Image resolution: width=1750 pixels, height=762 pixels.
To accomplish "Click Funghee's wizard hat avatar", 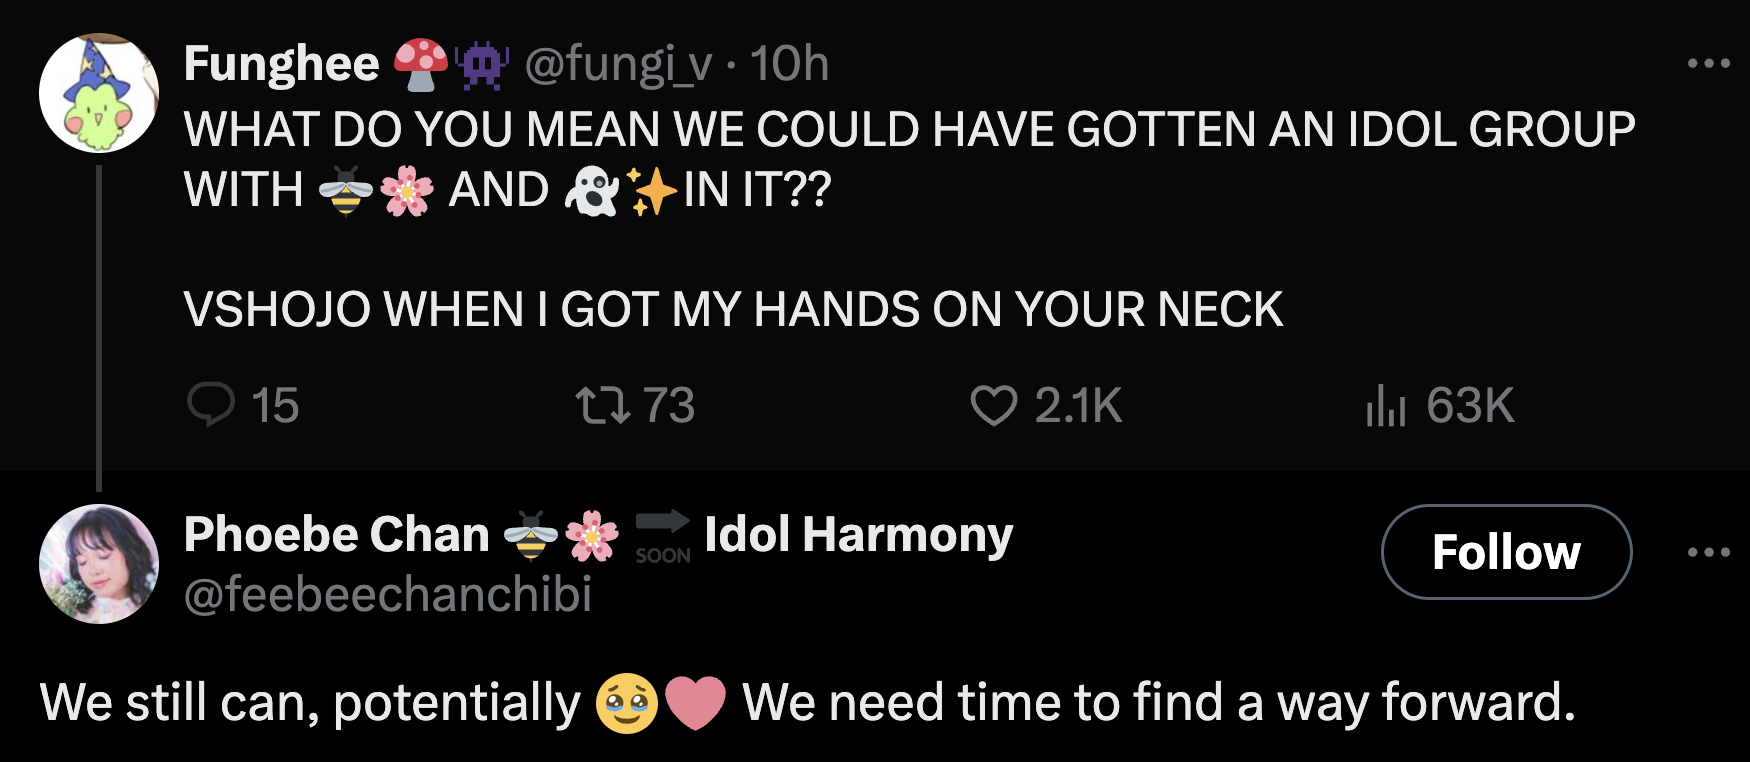I will pos(98,93).
